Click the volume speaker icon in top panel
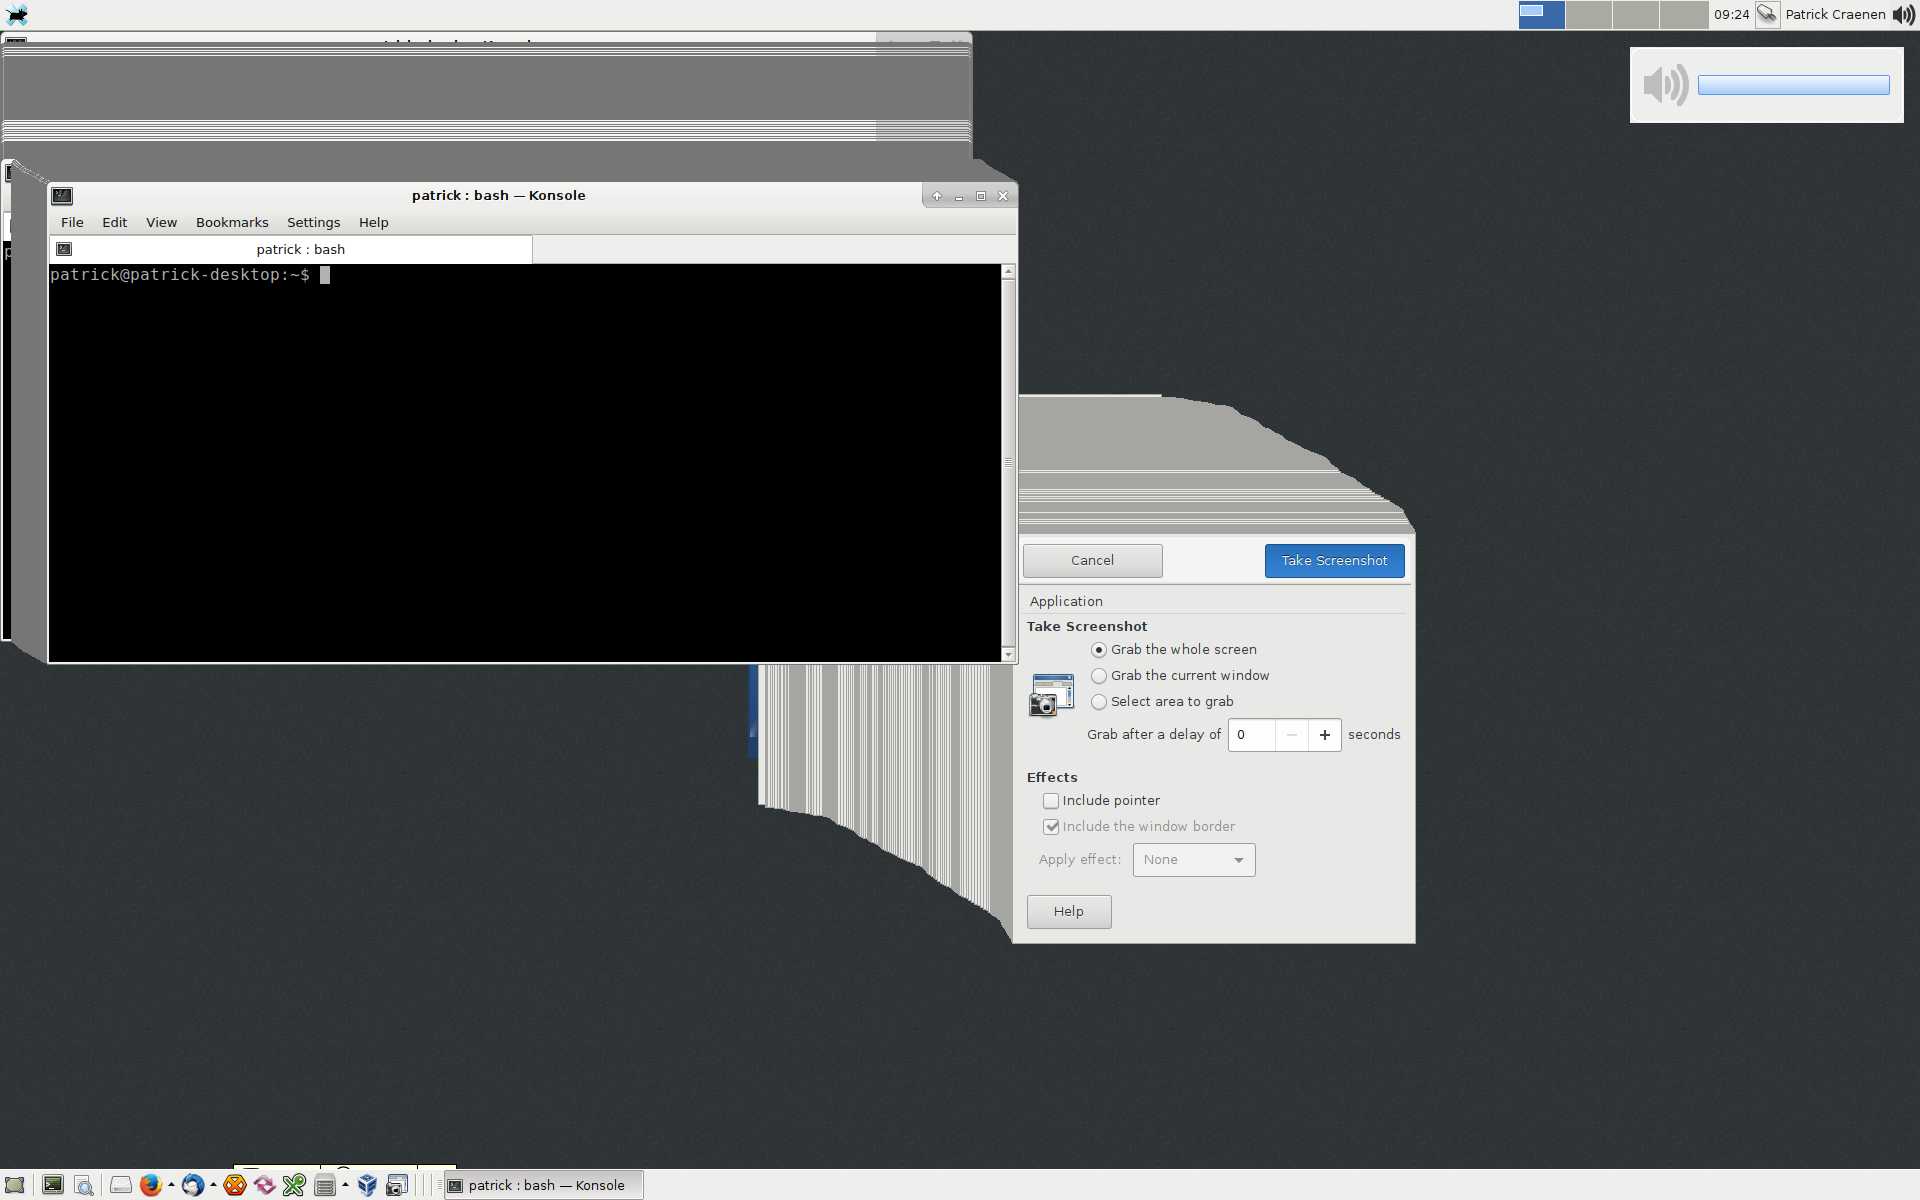Image resolution: width=1920 pixels, height=1200 pixels. click(1903, 14)
